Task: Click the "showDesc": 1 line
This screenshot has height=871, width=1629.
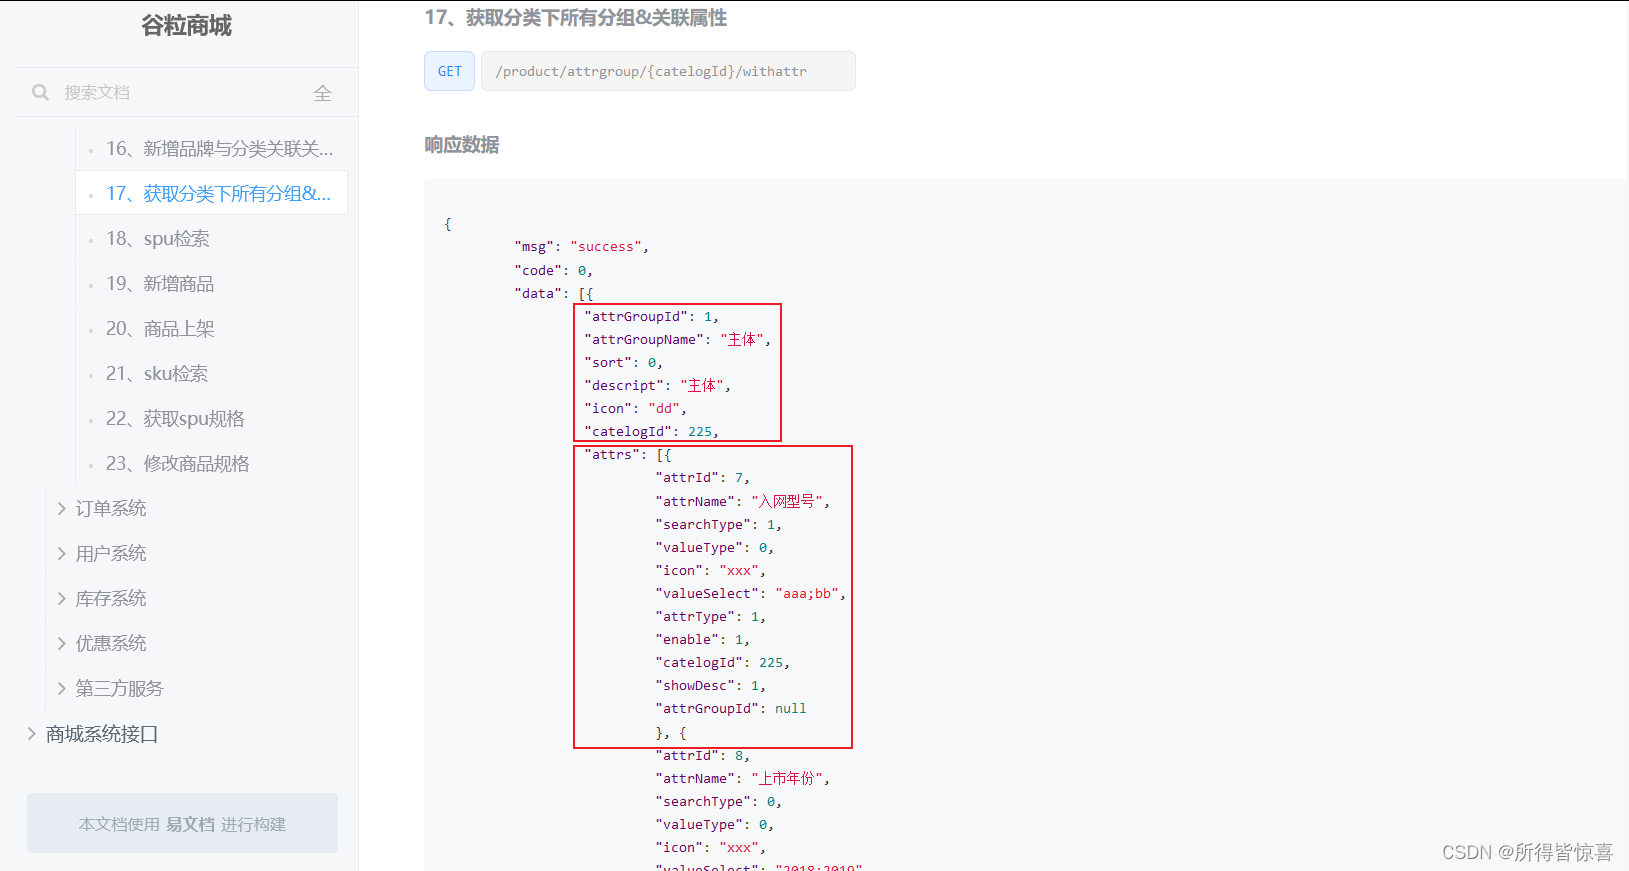Action: pyautogui.click(x=711, y=686)
